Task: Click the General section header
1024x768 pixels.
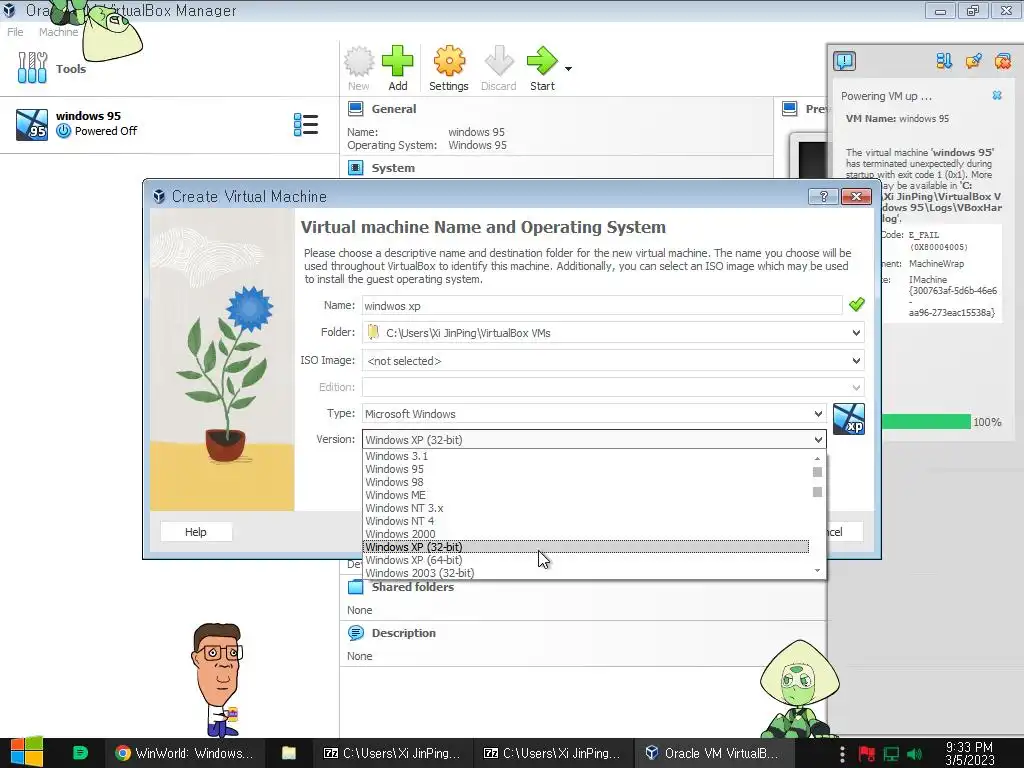Action: click(x=393, y=109)
